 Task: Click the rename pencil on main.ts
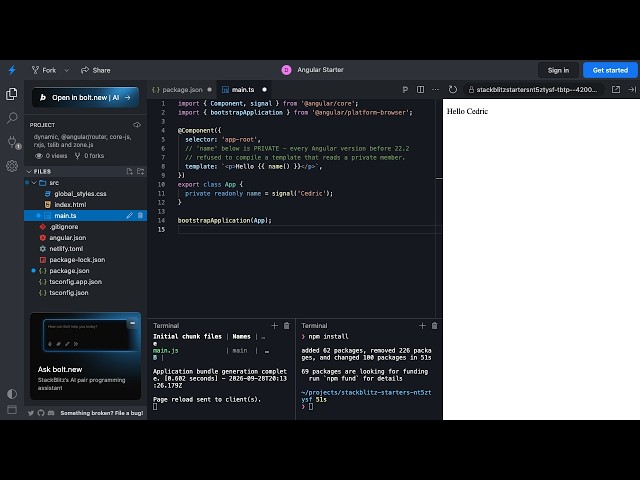[x=129, y=216]
